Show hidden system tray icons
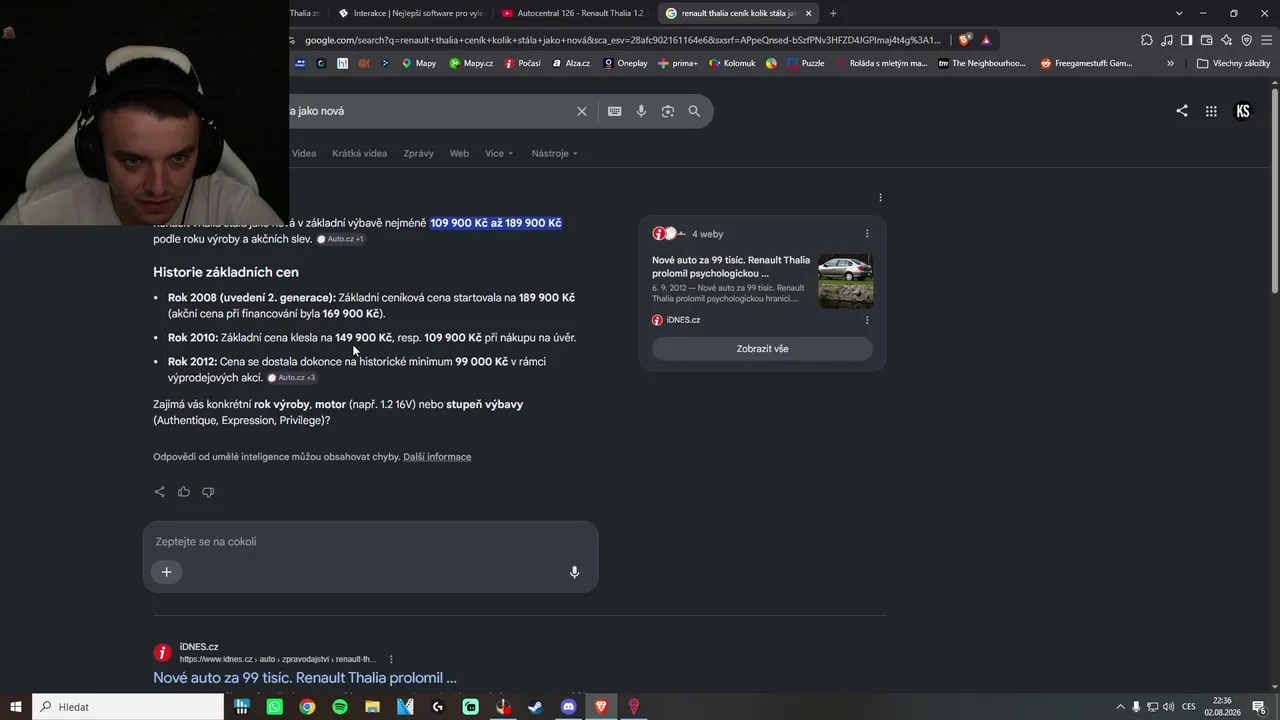The image size is (1280, 720). click(1120, 707)
